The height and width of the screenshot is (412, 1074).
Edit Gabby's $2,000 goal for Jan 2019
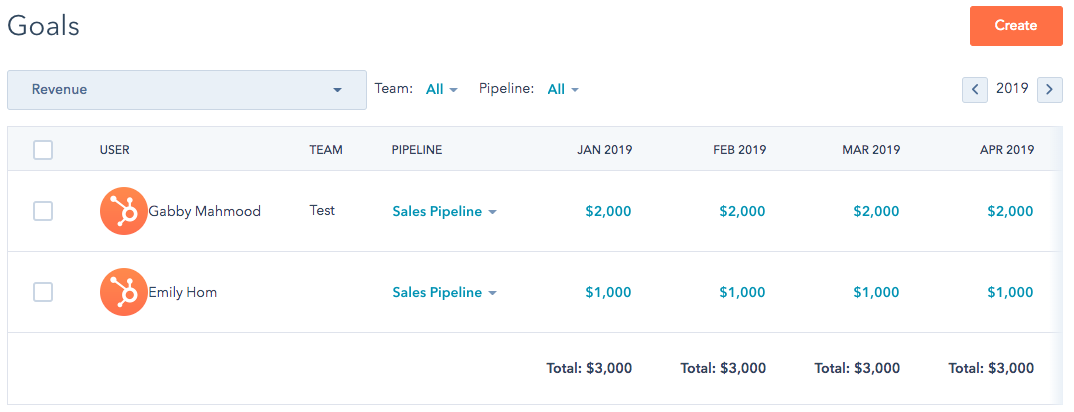607,211
